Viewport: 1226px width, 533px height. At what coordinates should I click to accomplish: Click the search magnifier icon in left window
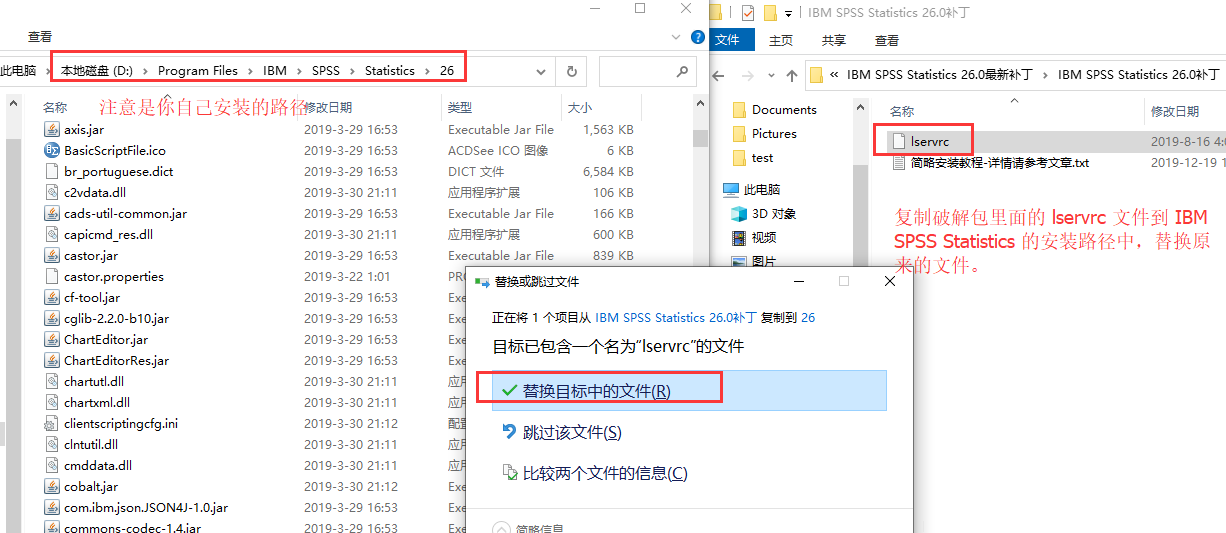[683, 71]
